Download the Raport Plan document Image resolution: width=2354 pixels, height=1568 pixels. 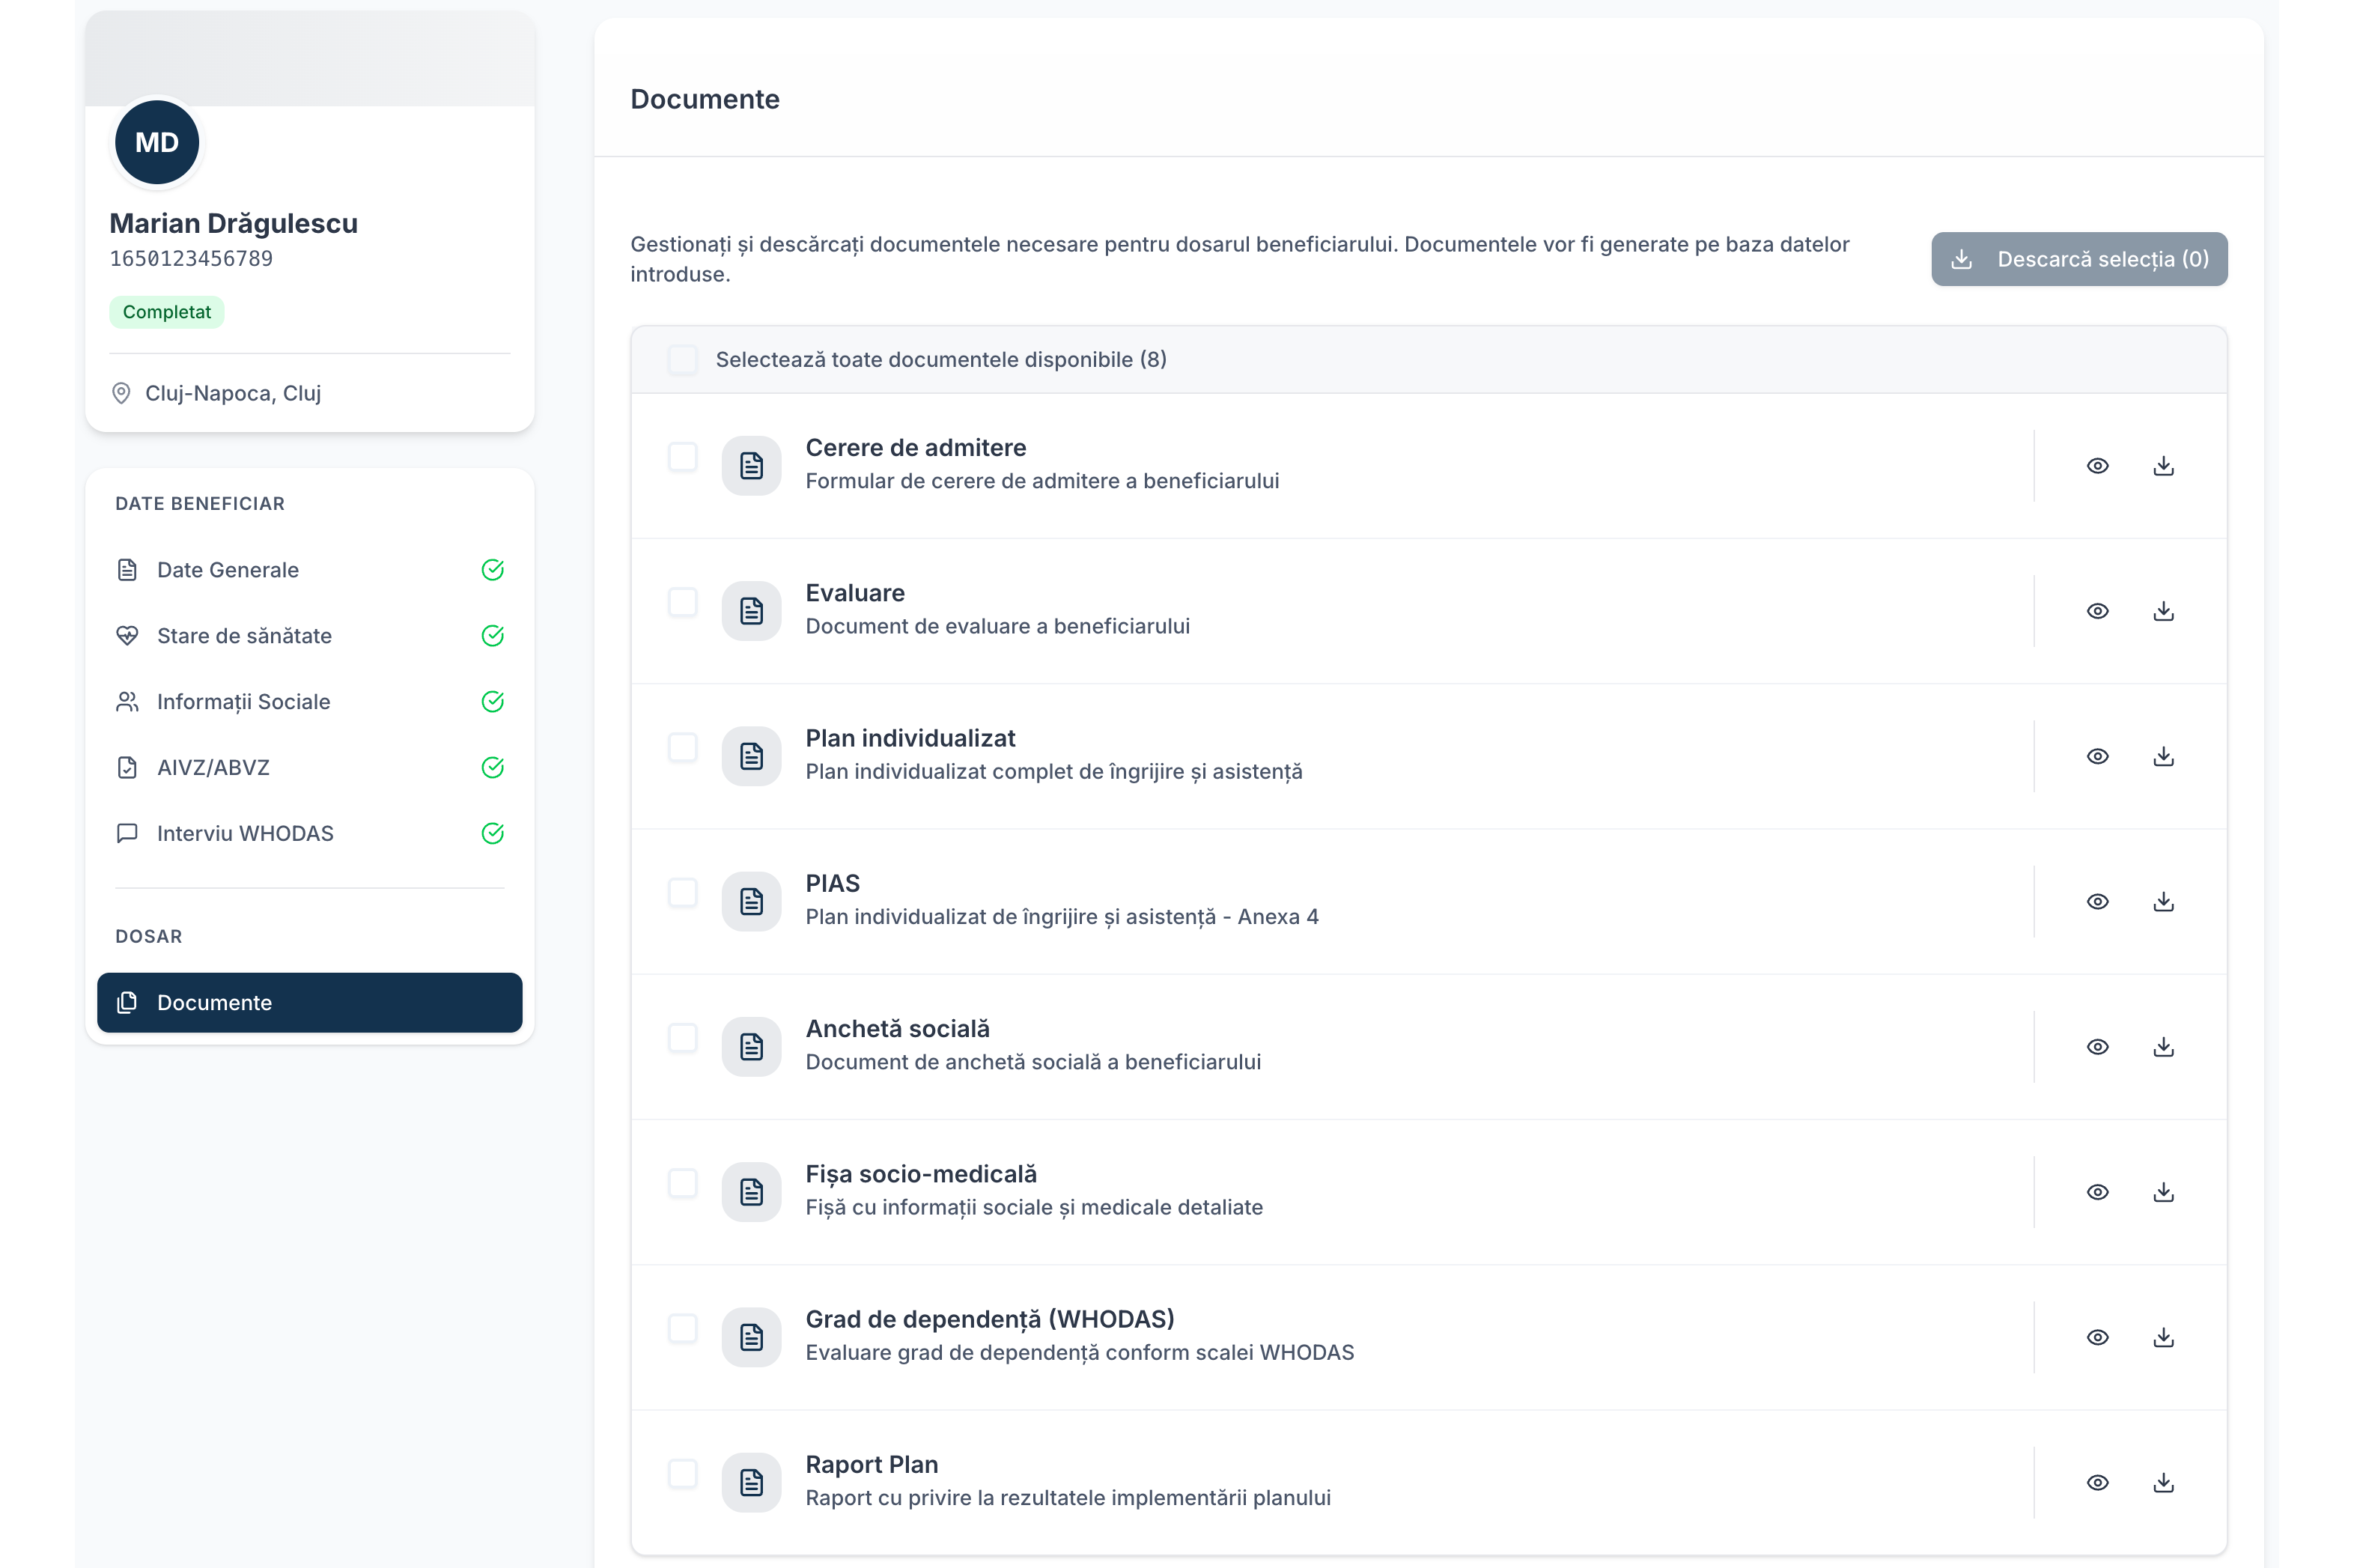2163,1482
